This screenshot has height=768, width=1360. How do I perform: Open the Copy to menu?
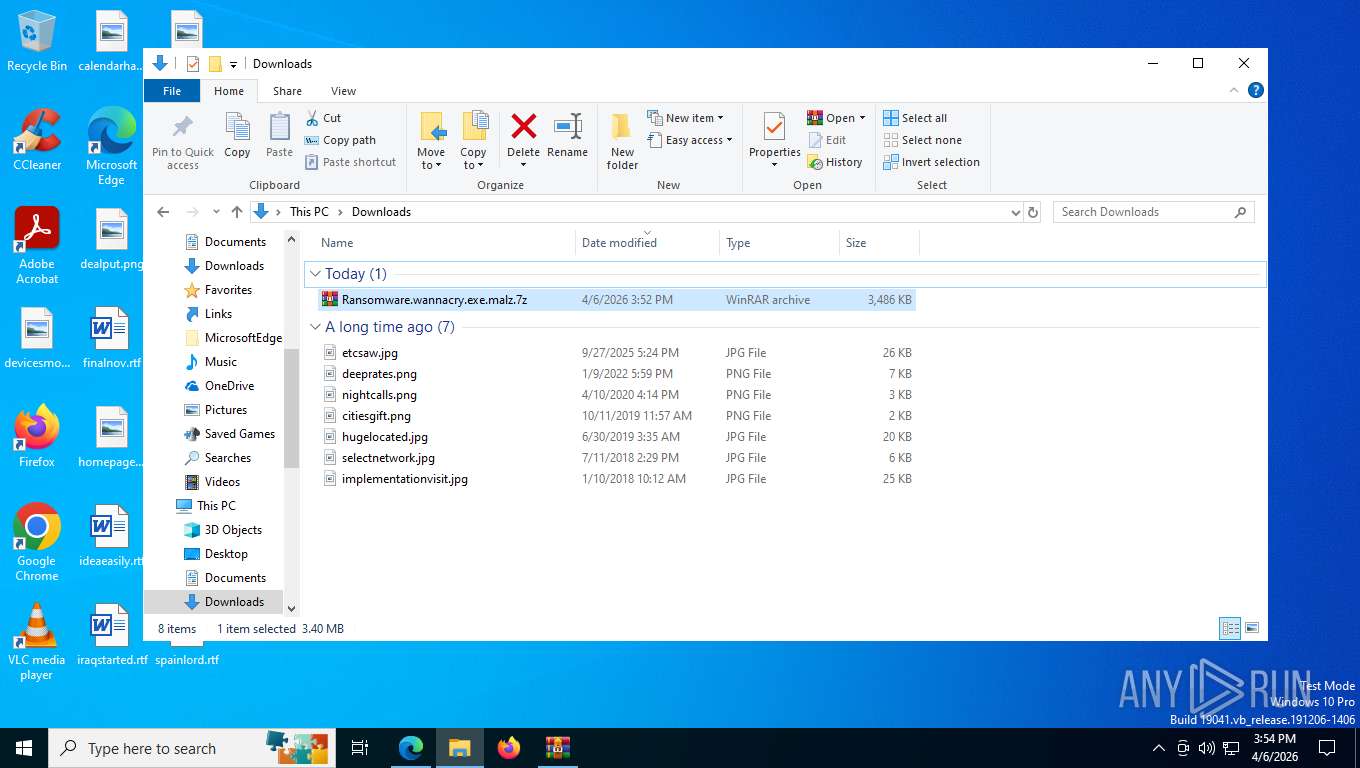point(473,140)
